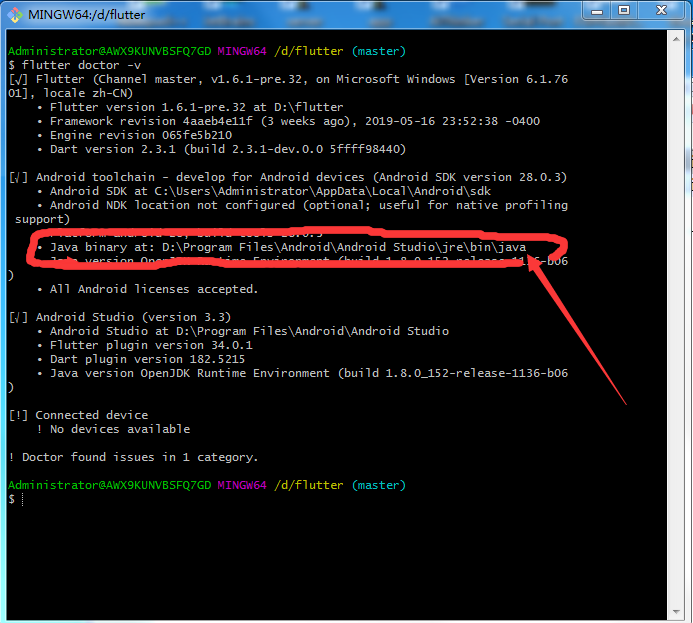693x623 pixels.
Task: Click the 'Android Studio (version 3.3)' heading
Action: click(x=120, y=317)
